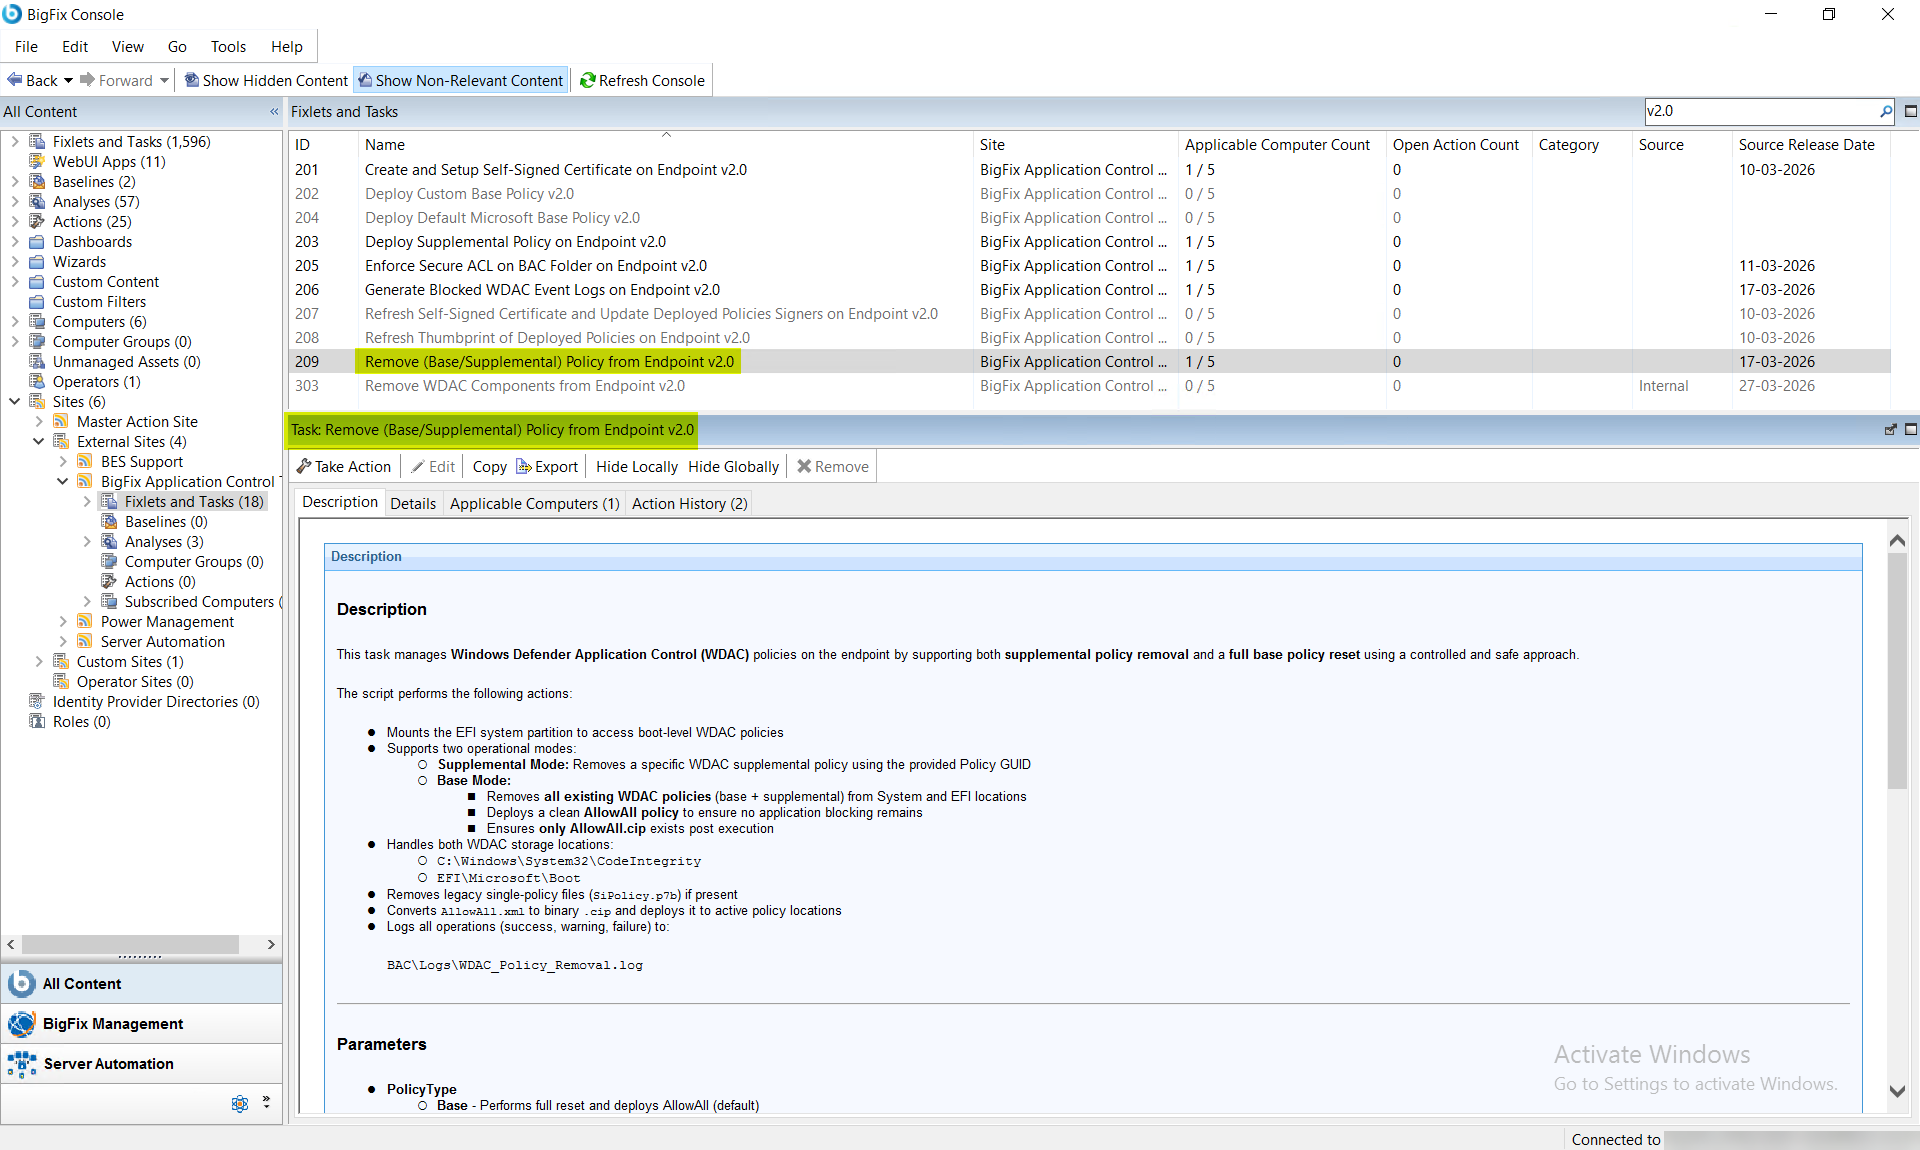The width and height of the screenshot is (1920, 1150).
Task: Click the Copy icon for the task
Action: (489, 466)
